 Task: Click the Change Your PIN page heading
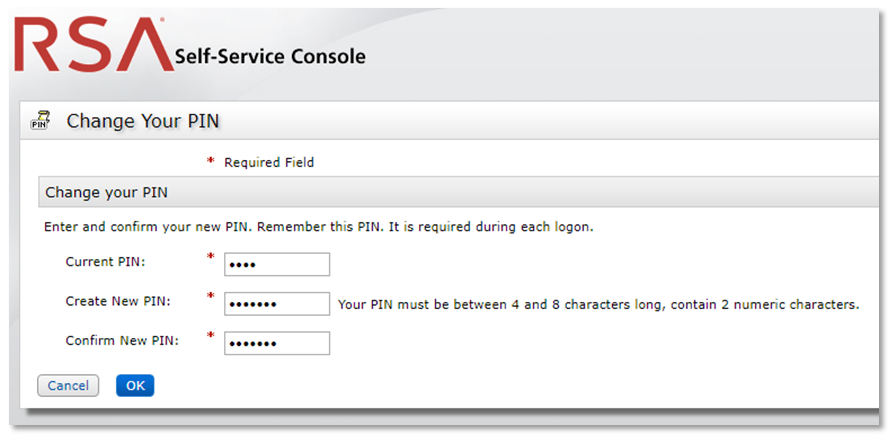(143, 121)
